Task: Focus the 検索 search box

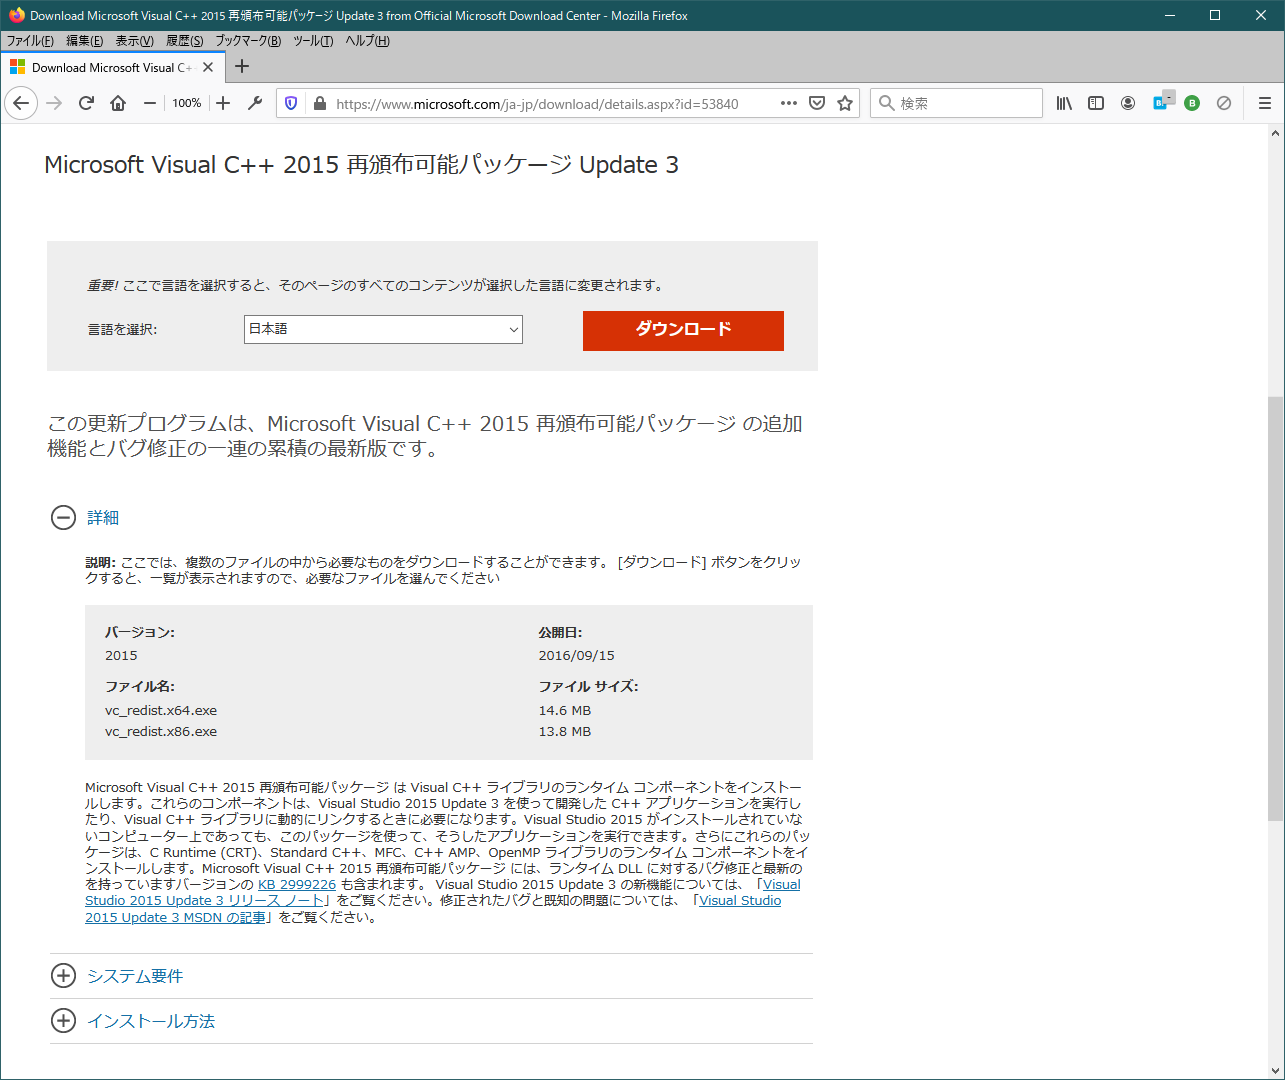Action: 958,103
